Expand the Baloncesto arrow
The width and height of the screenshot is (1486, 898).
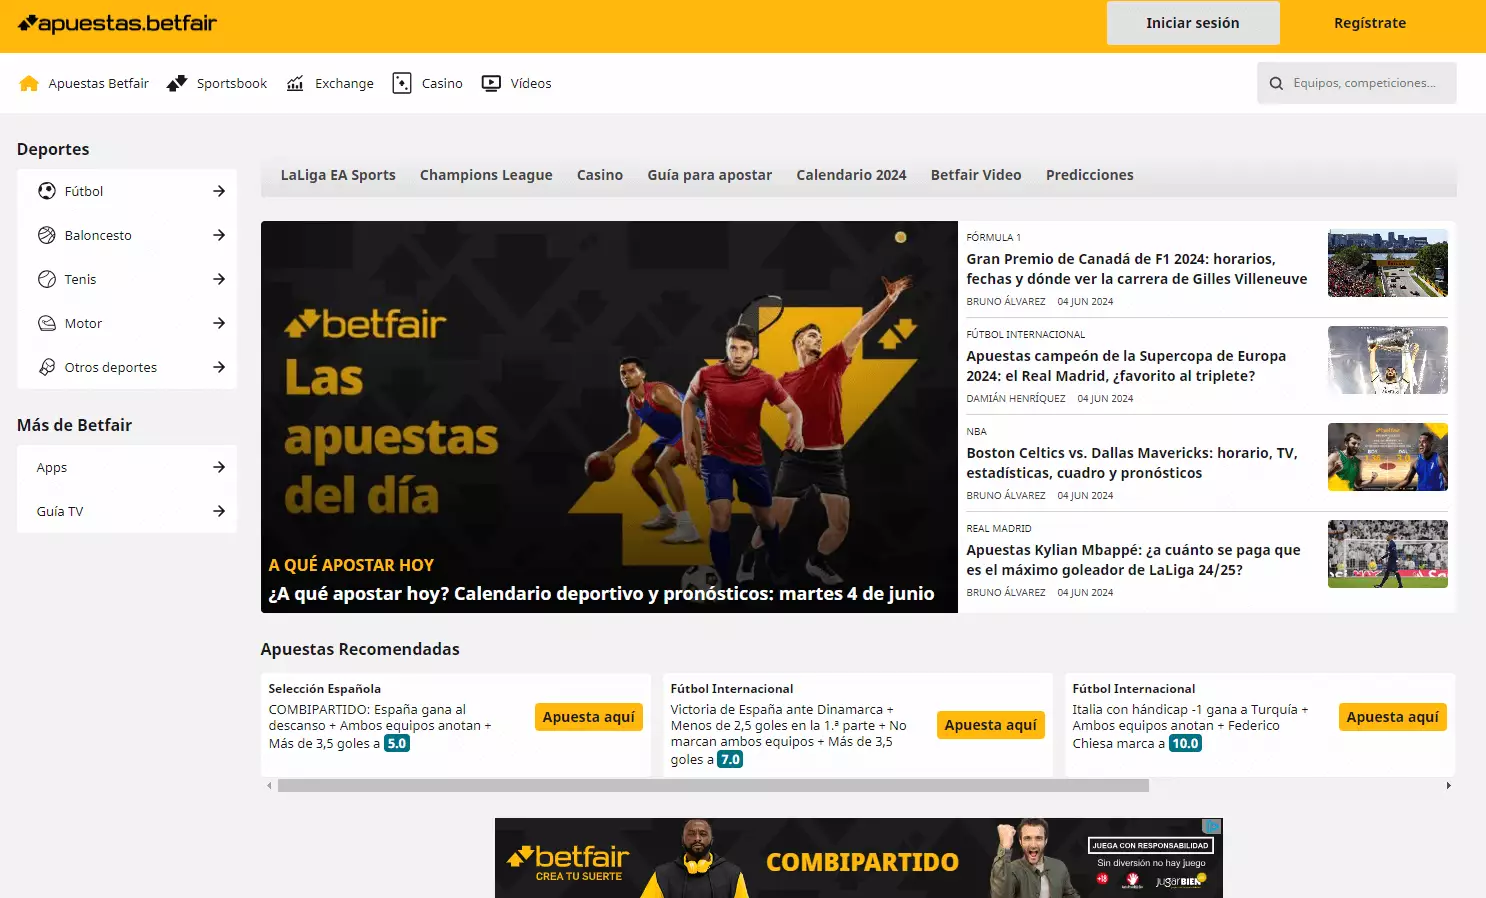point(219,235)
